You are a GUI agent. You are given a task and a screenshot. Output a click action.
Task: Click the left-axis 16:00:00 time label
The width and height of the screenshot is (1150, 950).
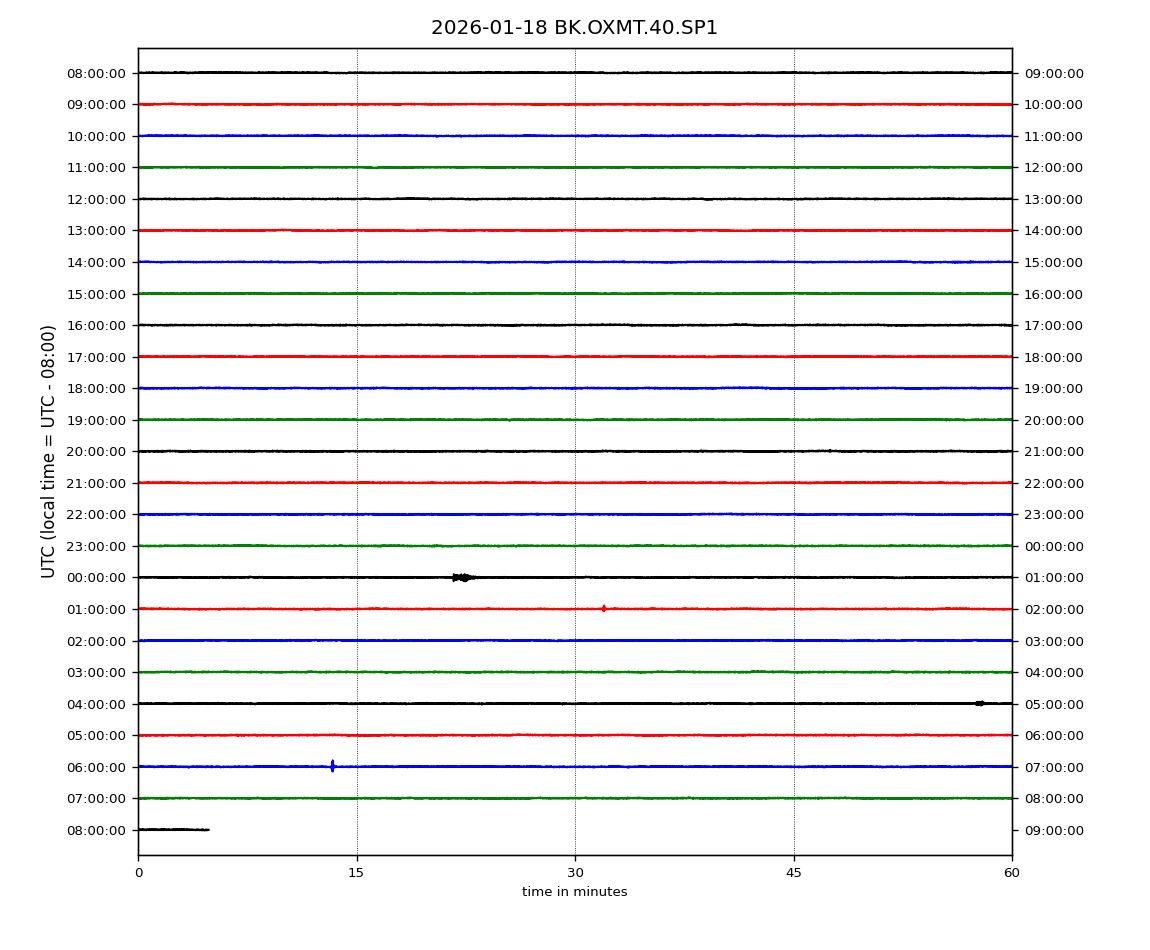(97, 325)
